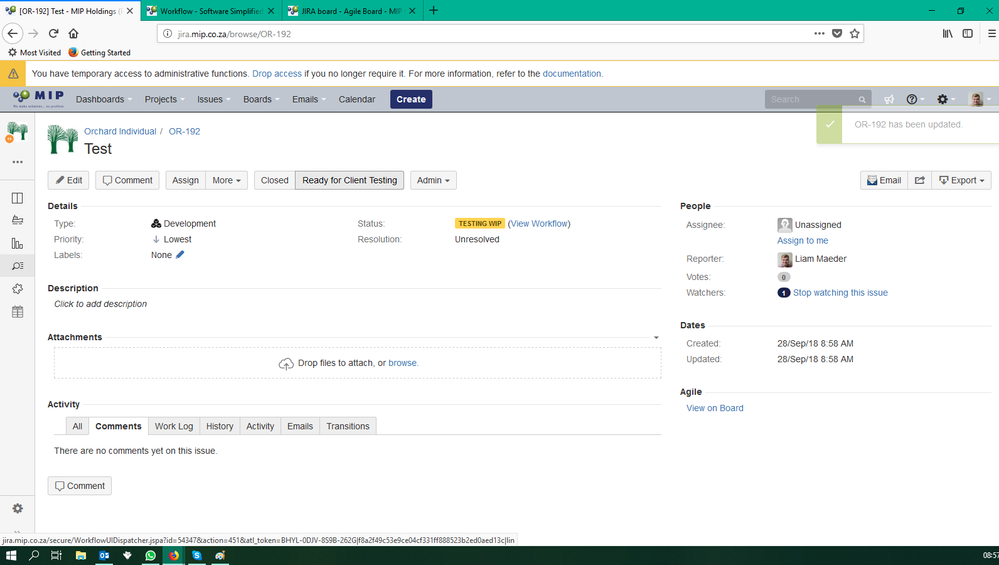Click the Edit issue button
Image resolution: width=999 pixels, height=565 pixels.
[x=68, y=180]
